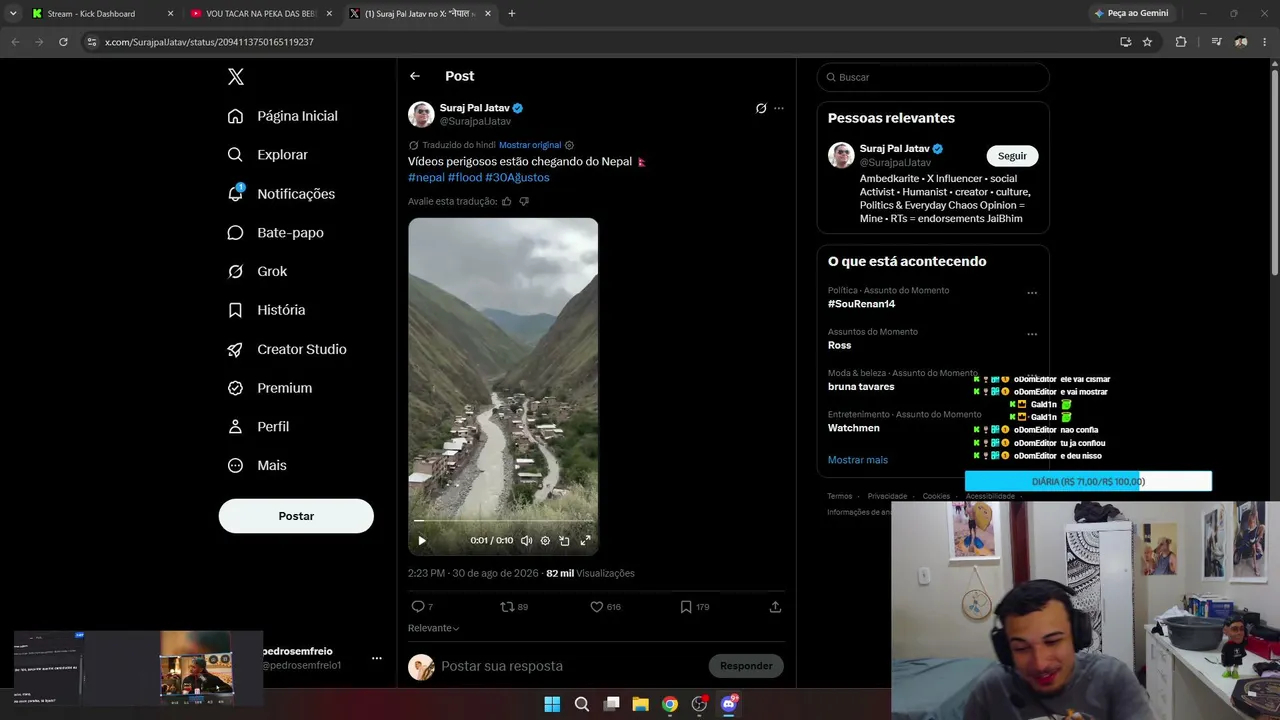Toggle picture-in-picture for the video
Image resolution: width=1280 pixels, height=720 pixels.
coord(564,541)
